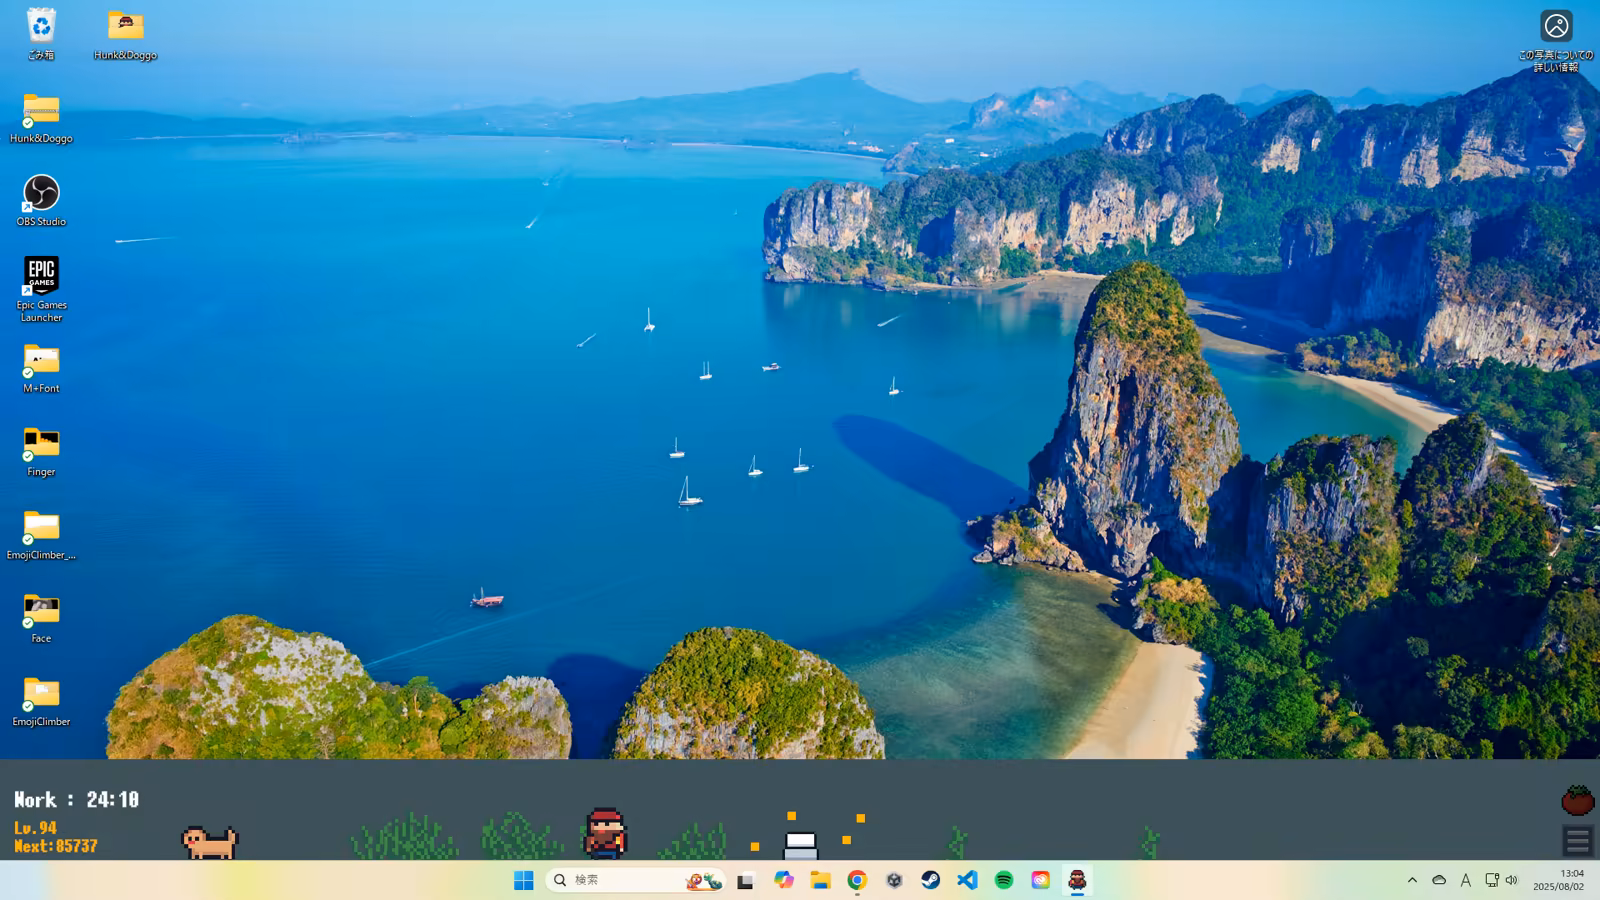Open the hamburger menu in the game bar
Image resolution: width=1600 pixels, height=900 pixels.
click(1577, 841)
